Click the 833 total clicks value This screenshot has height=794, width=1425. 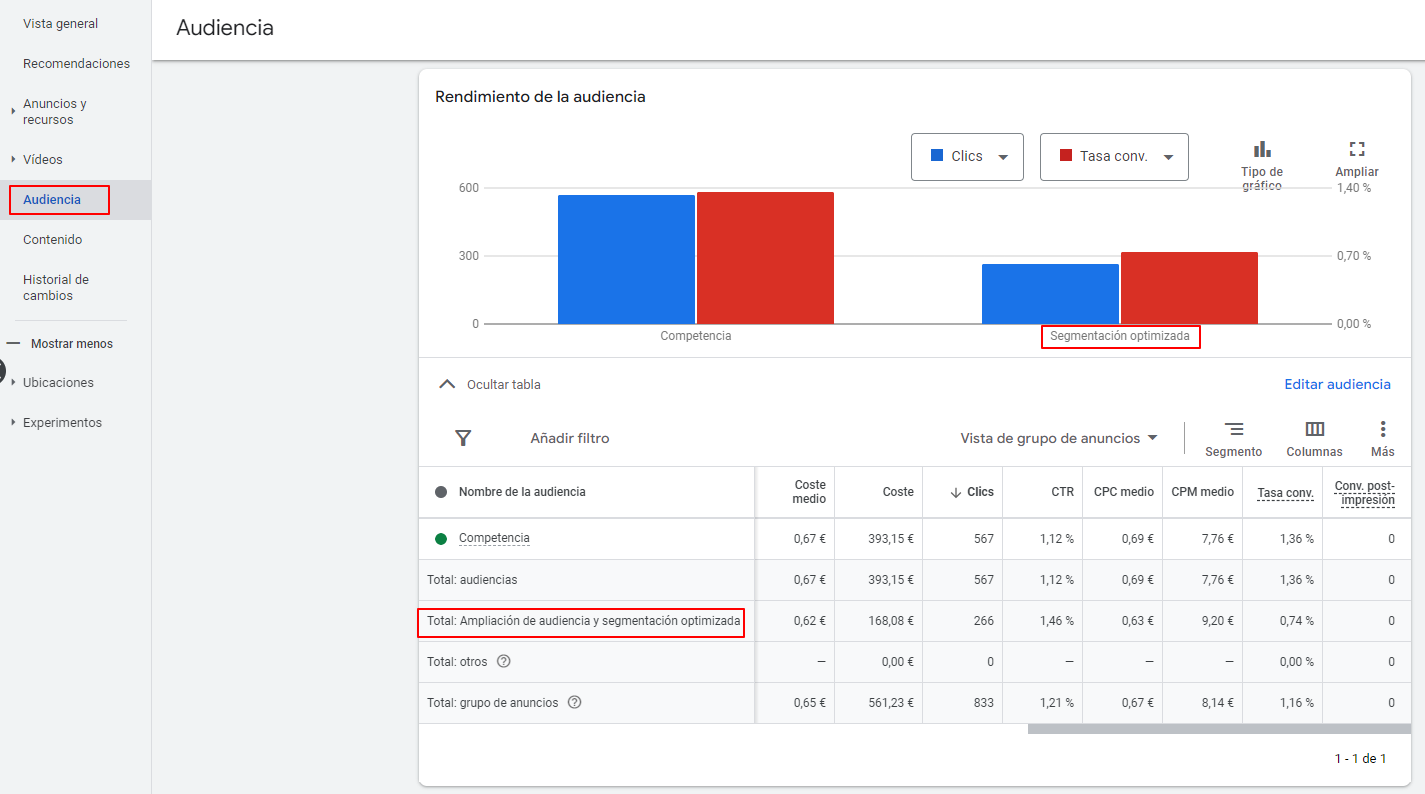pyautogui.click(x=984, y=703)
